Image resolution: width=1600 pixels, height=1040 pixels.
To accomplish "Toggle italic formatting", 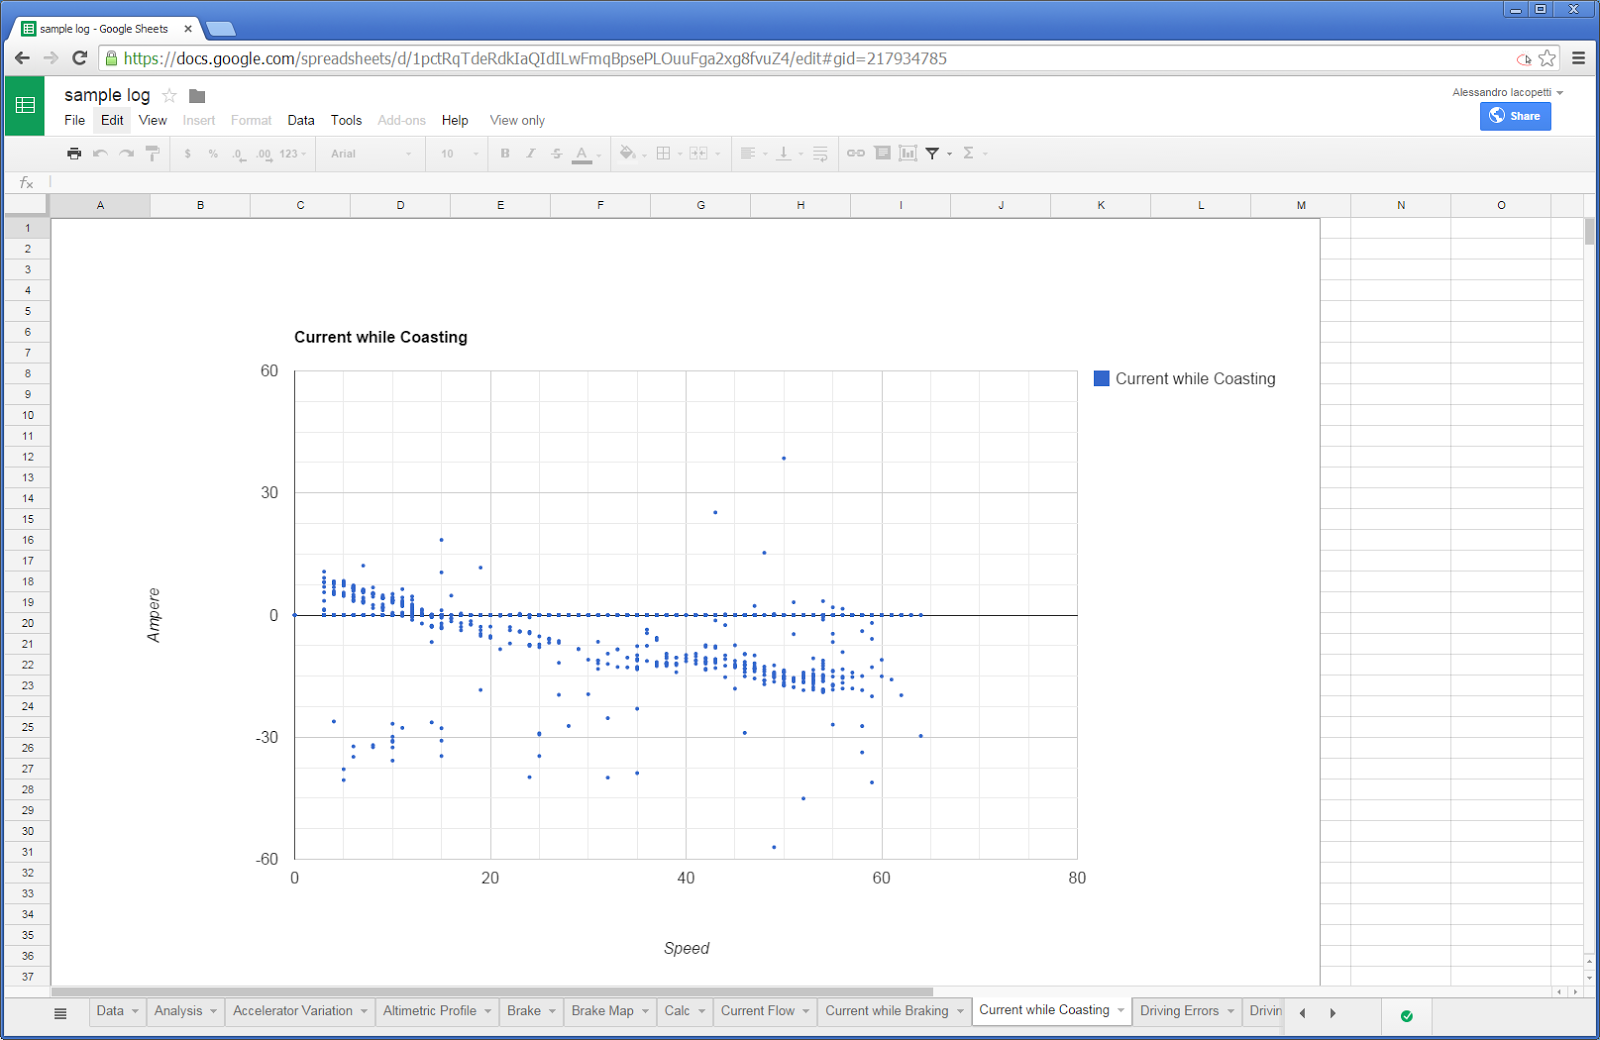I will 530,153.
